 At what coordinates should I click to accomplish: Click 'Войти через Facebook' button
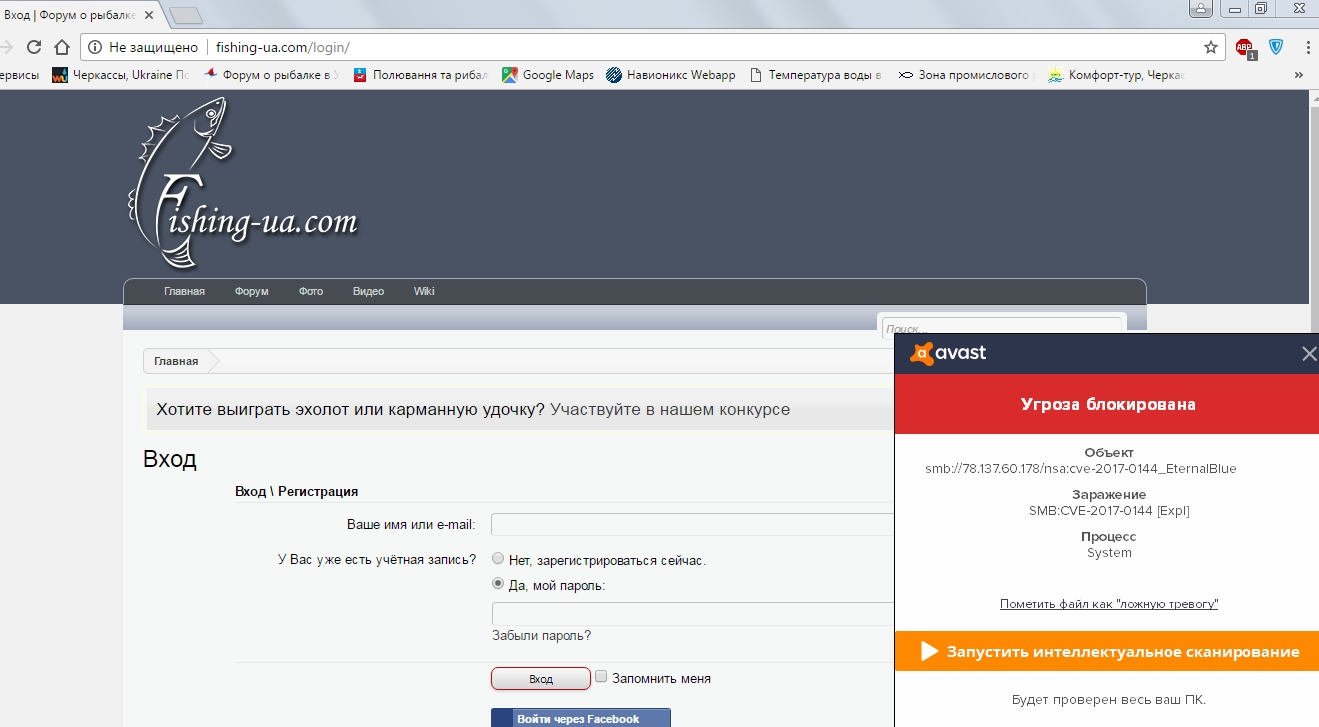(580, 718)
